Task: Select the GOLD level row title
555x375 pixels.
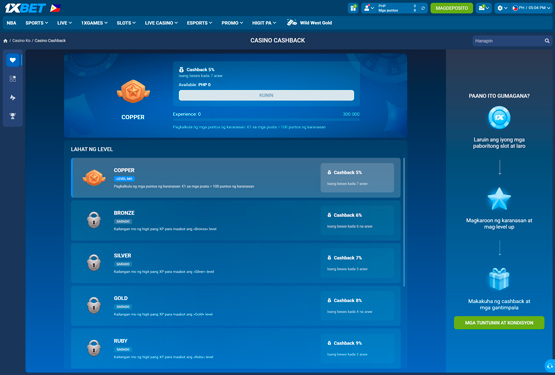Action: (121, 298)
